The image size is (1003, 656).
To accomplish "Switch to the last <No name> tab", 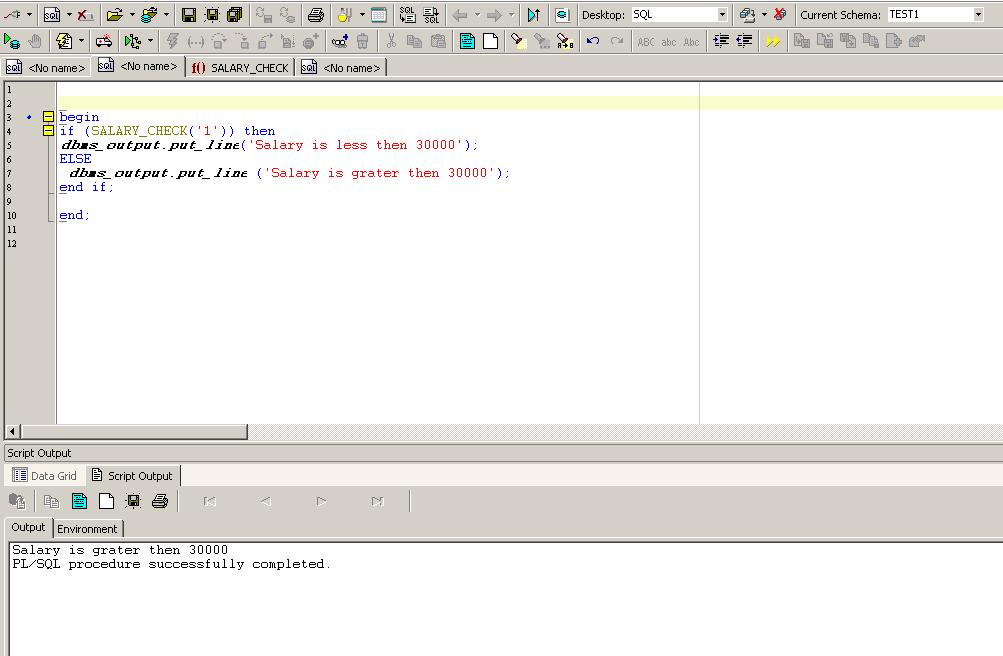I will coord(341,67).
